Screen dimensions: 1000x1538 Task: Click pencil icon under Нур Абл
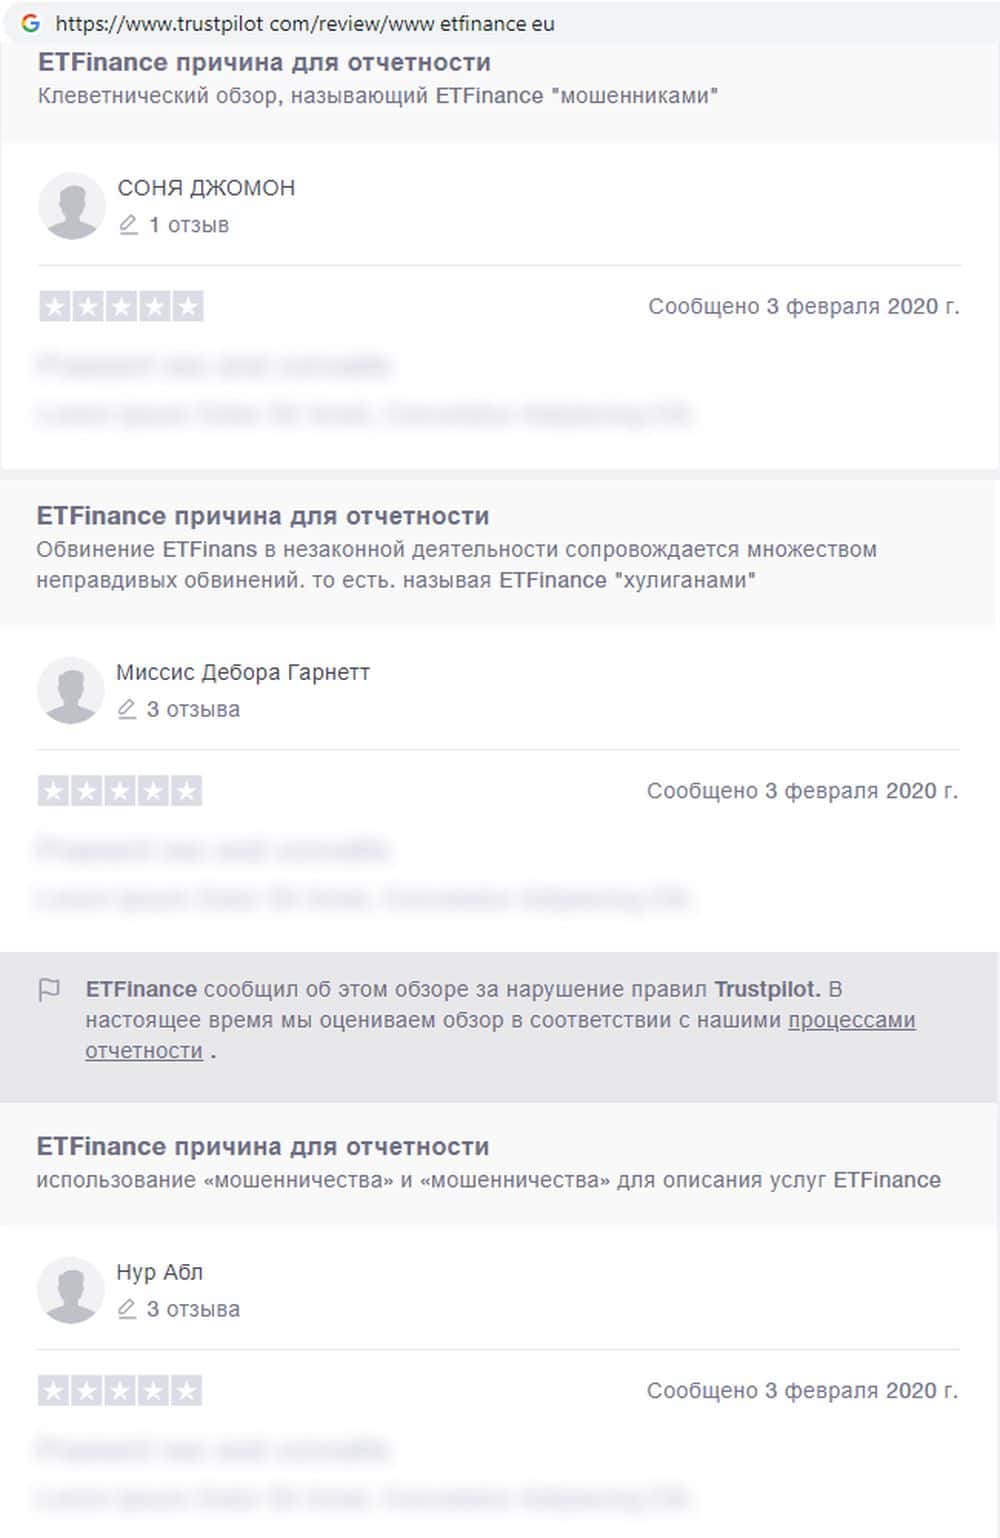coord(127,1309)
